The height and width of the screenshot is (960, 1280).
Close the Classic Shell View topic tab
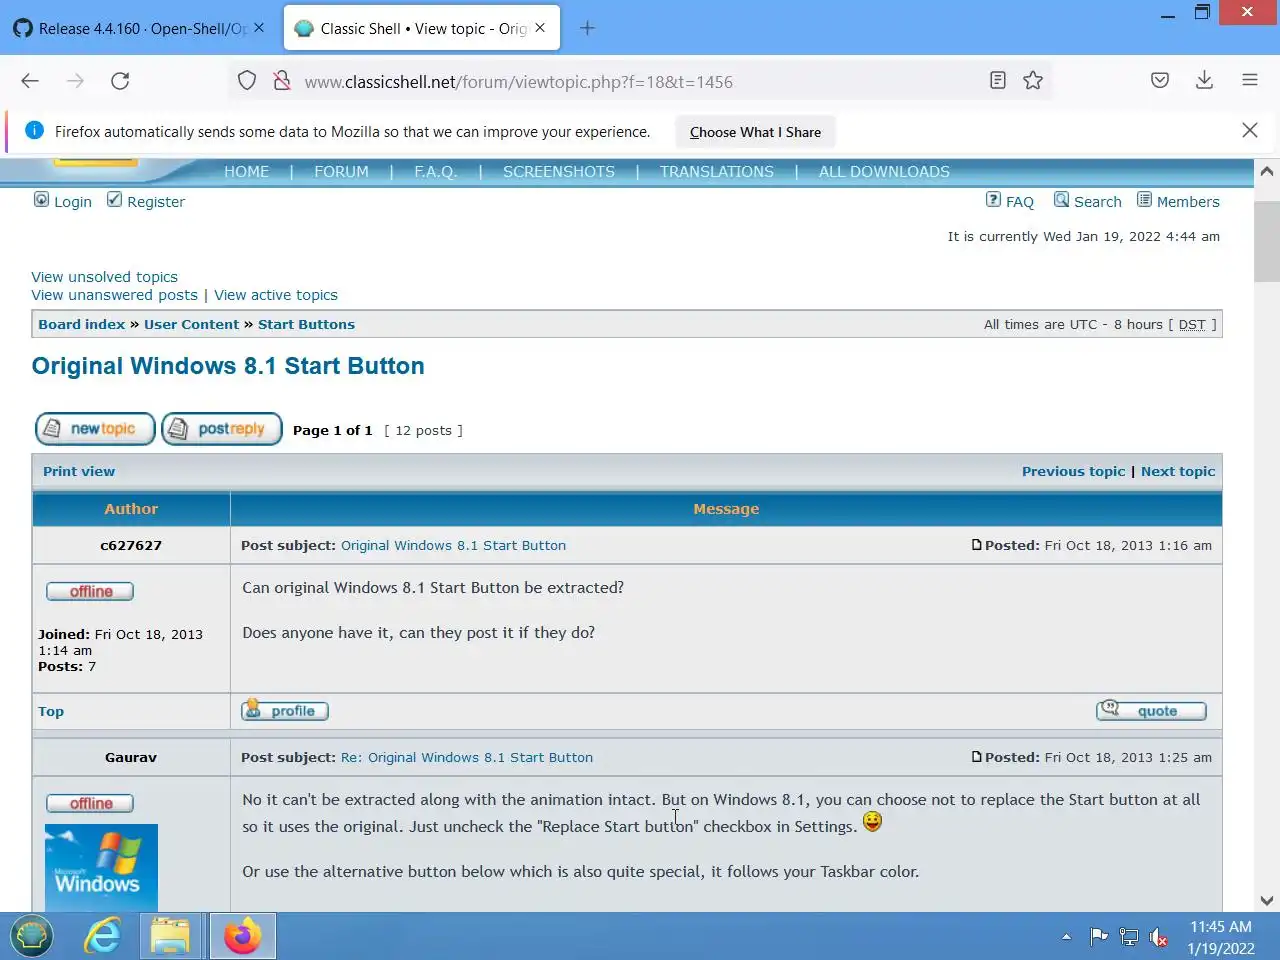coord(540,28)
